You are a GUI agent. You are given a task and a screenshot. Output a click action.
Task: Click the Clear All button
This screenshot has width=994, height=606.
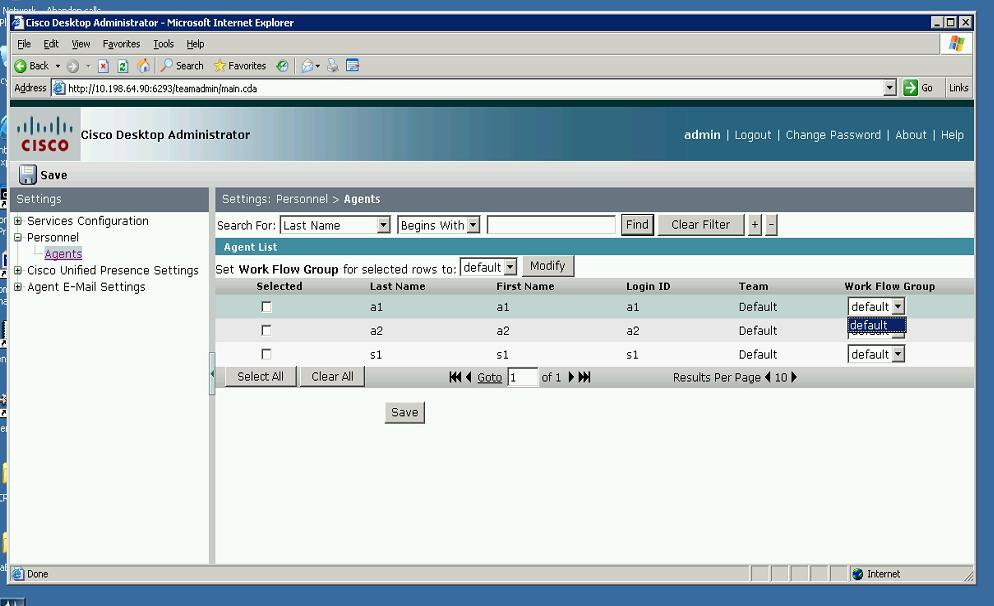[332, 377]
